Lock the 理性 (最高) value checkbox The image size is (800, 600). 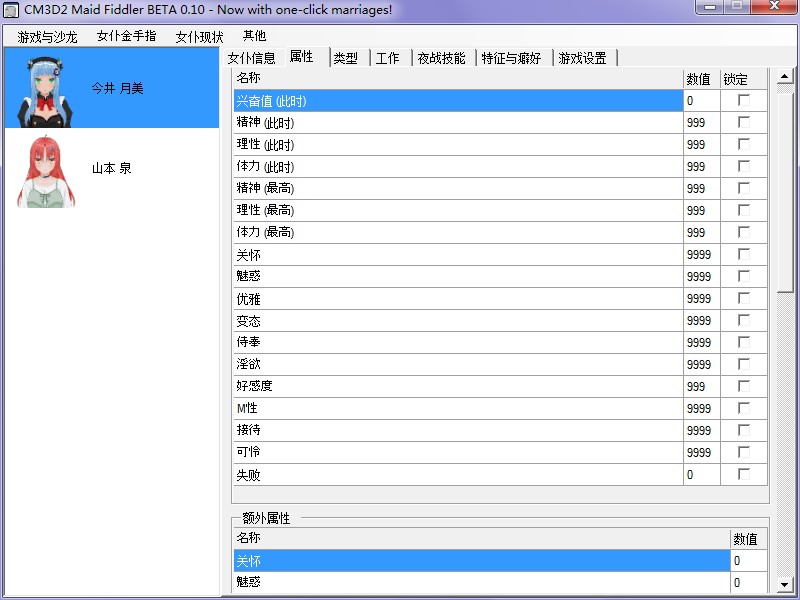click(x=744, y=210)
